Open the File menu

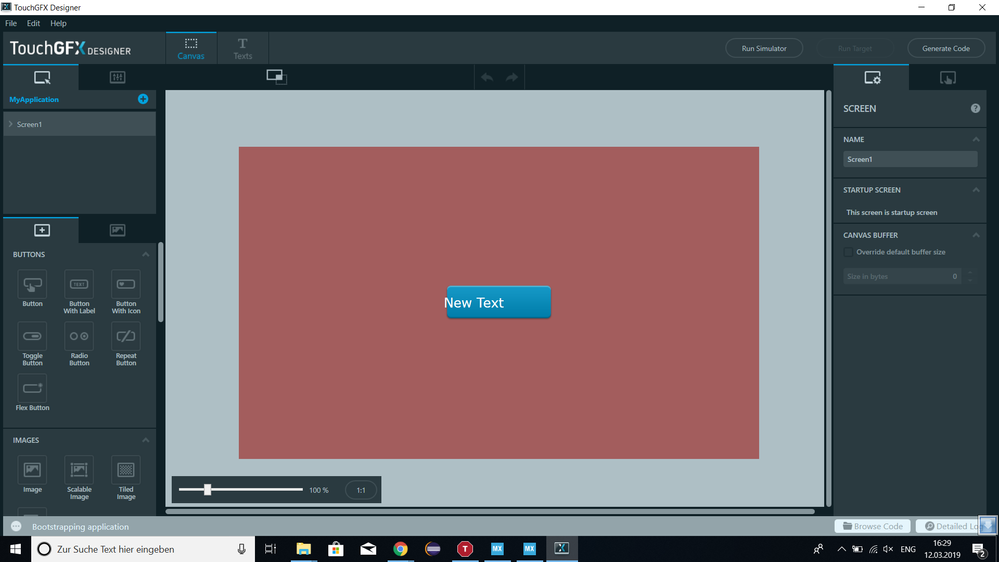pos(11,23)
